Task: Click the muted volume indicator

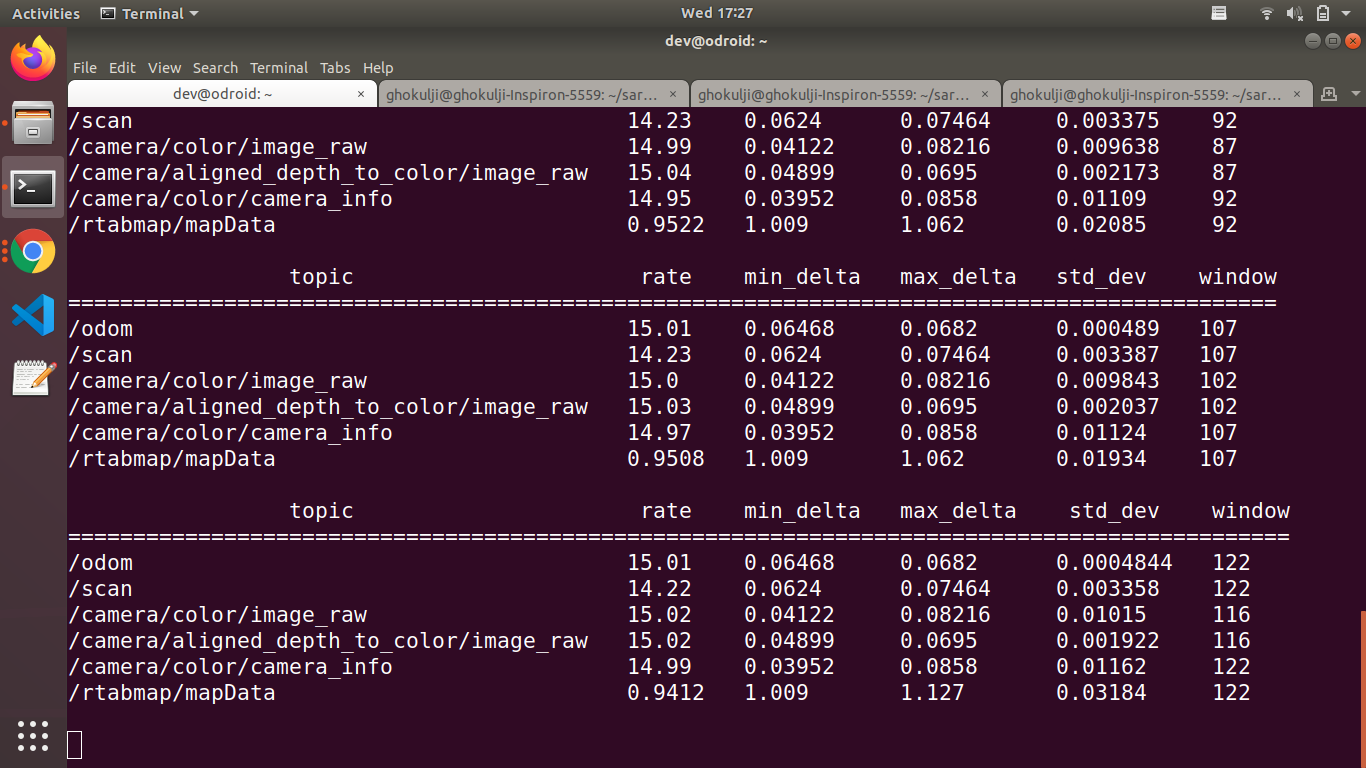Action: (x=1294, y=14)
